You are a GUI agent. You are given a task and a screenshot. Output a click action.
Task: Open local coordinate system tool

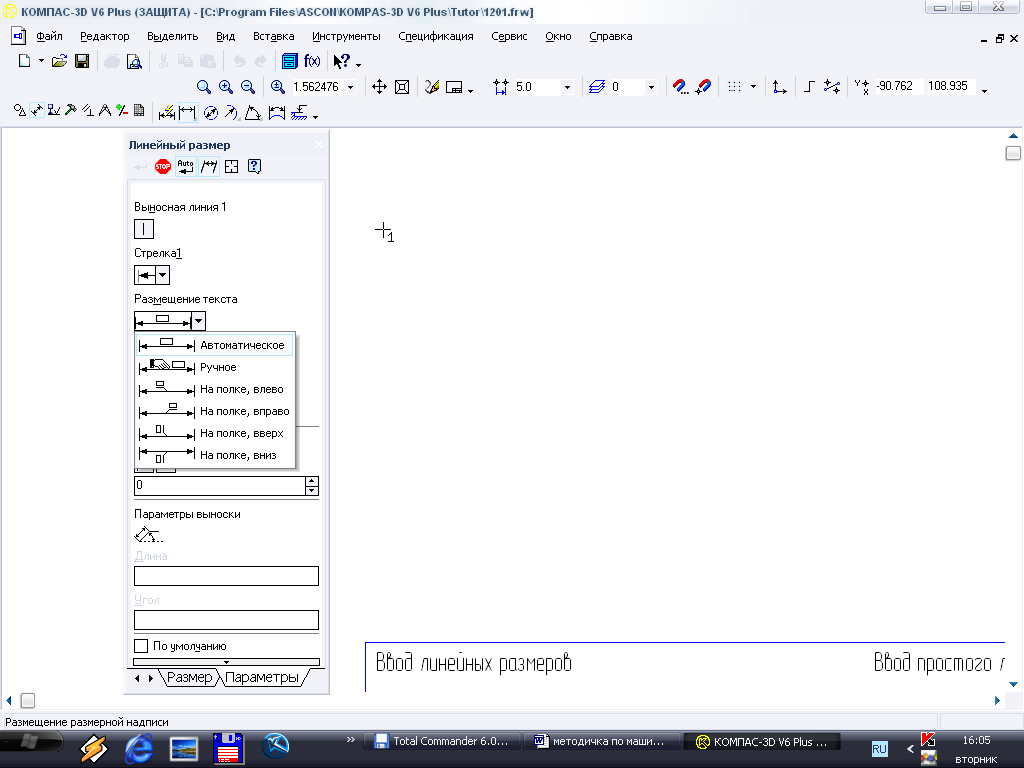tap(779, 87)
